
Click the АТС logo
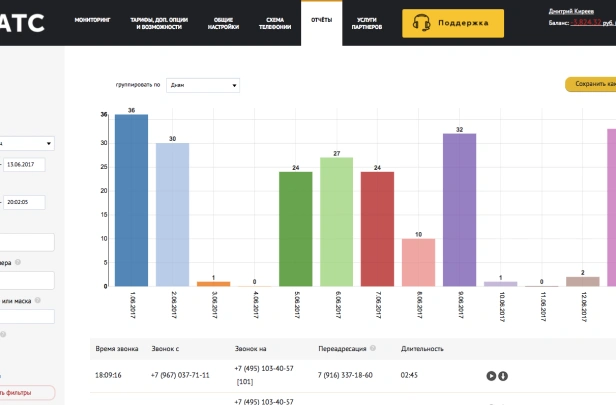coord(22,22)
